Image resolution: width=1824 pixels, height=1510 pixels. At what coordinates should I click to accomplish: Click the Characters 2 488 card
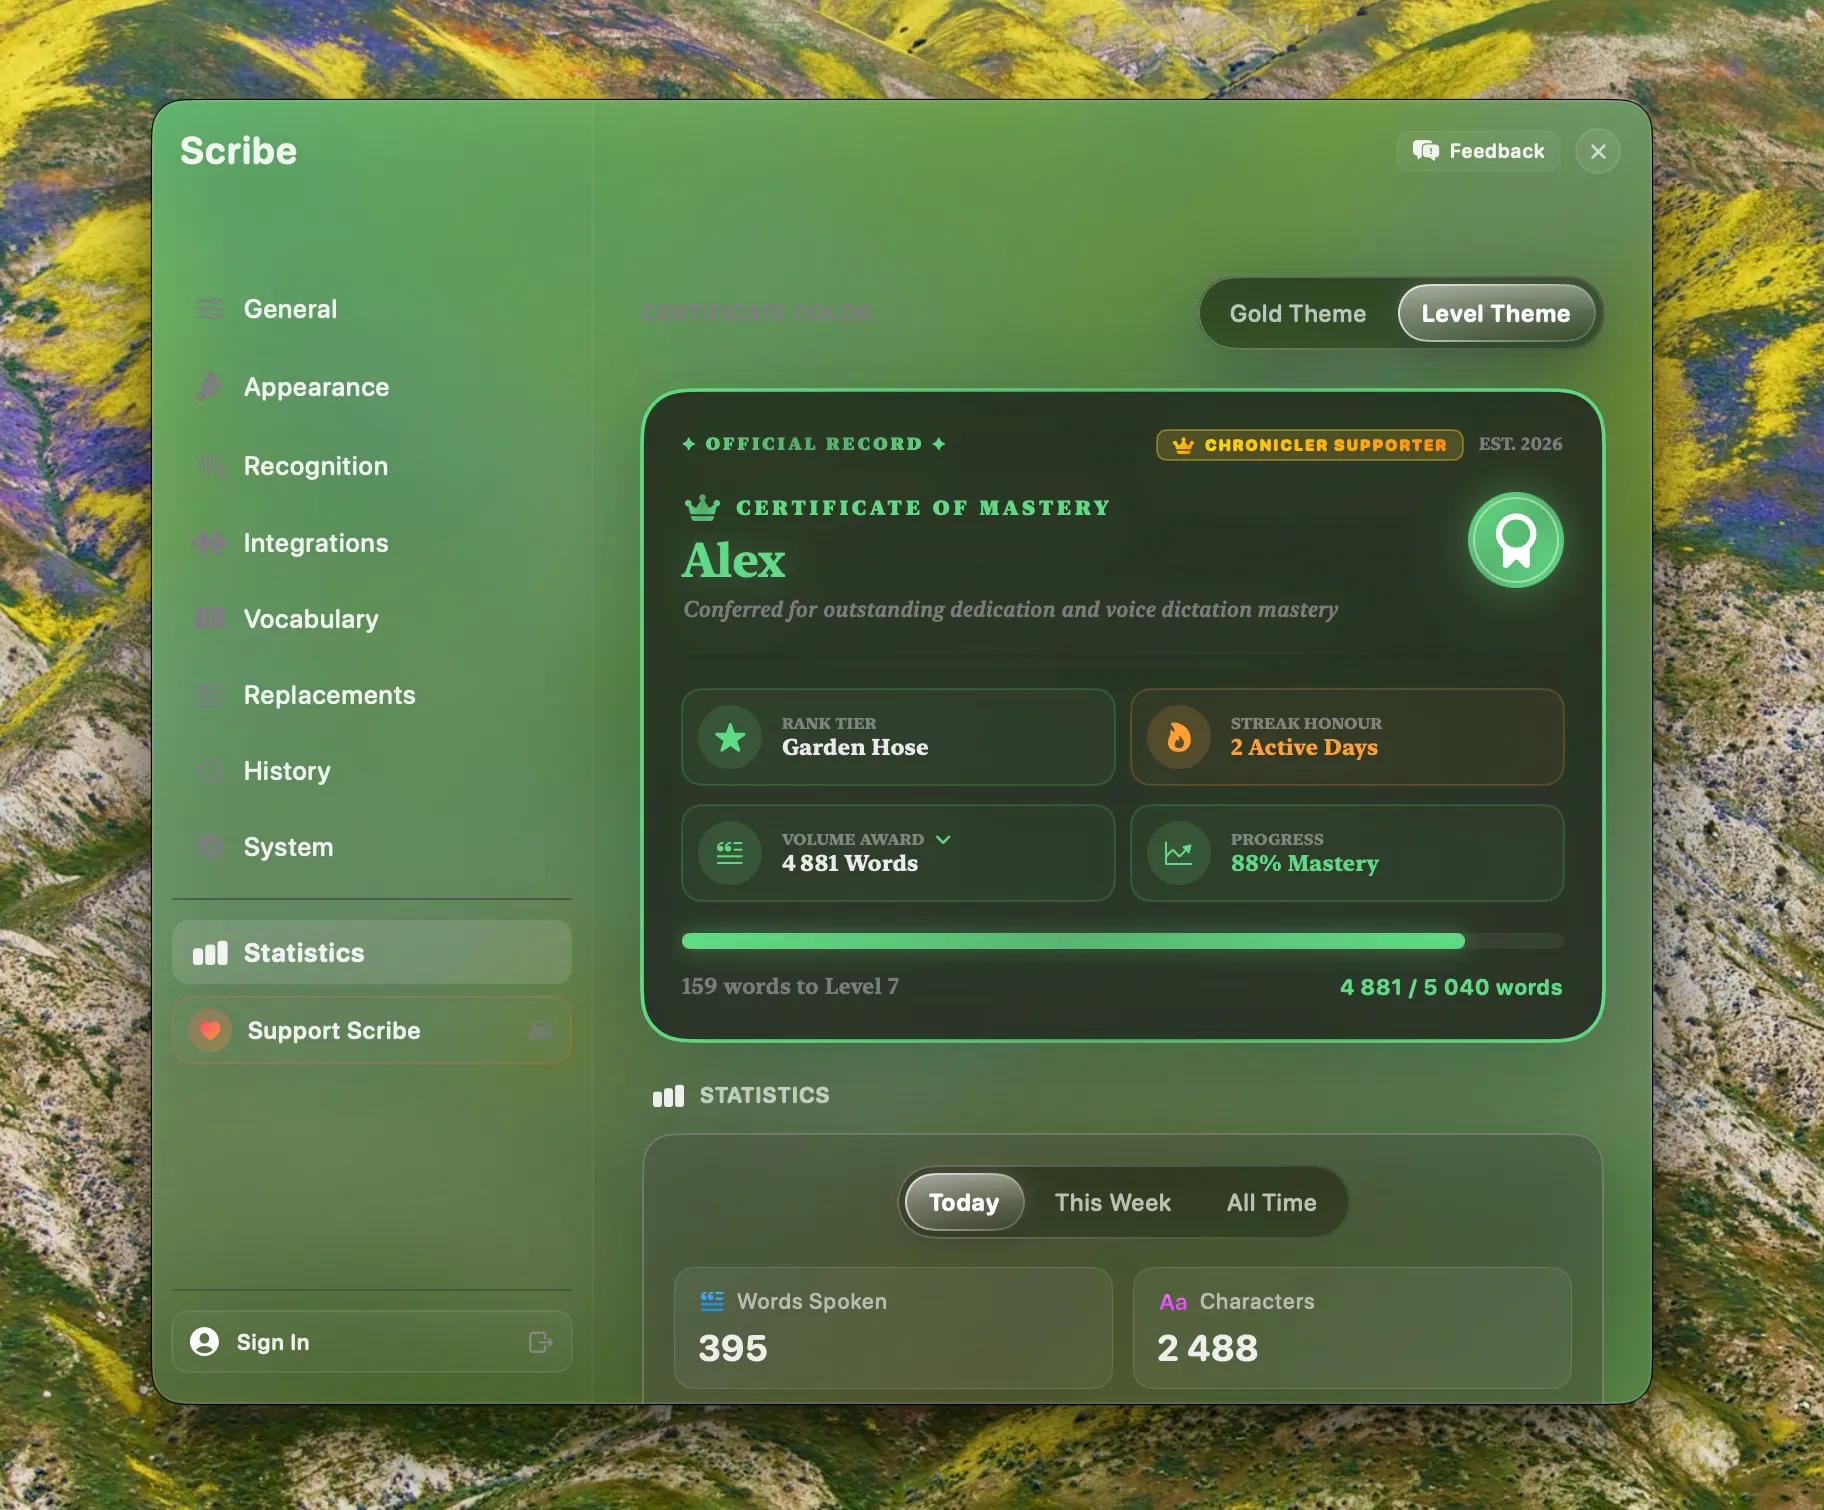tap(1352, 1328)
